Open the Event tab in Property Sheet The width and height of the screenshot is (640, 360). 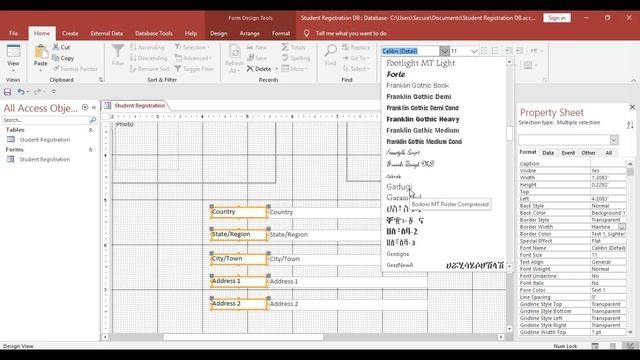pos(568,153)
